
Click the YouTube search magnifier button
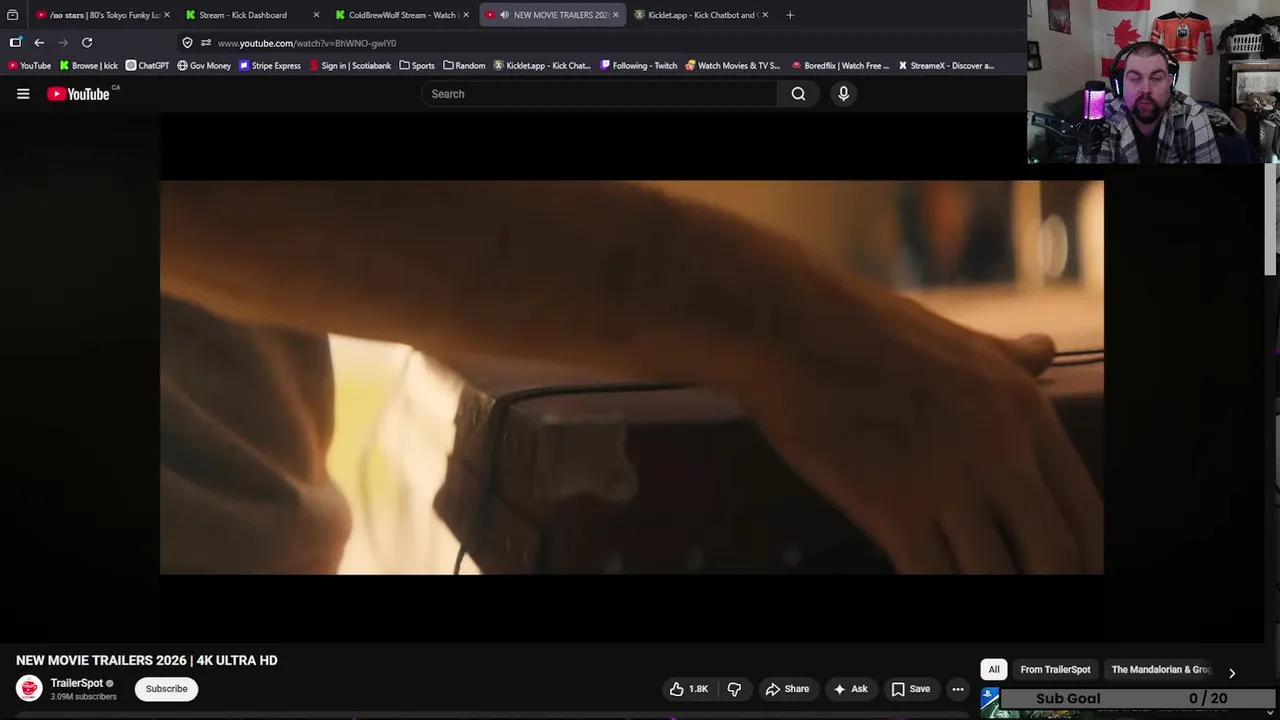pos(798,94)
